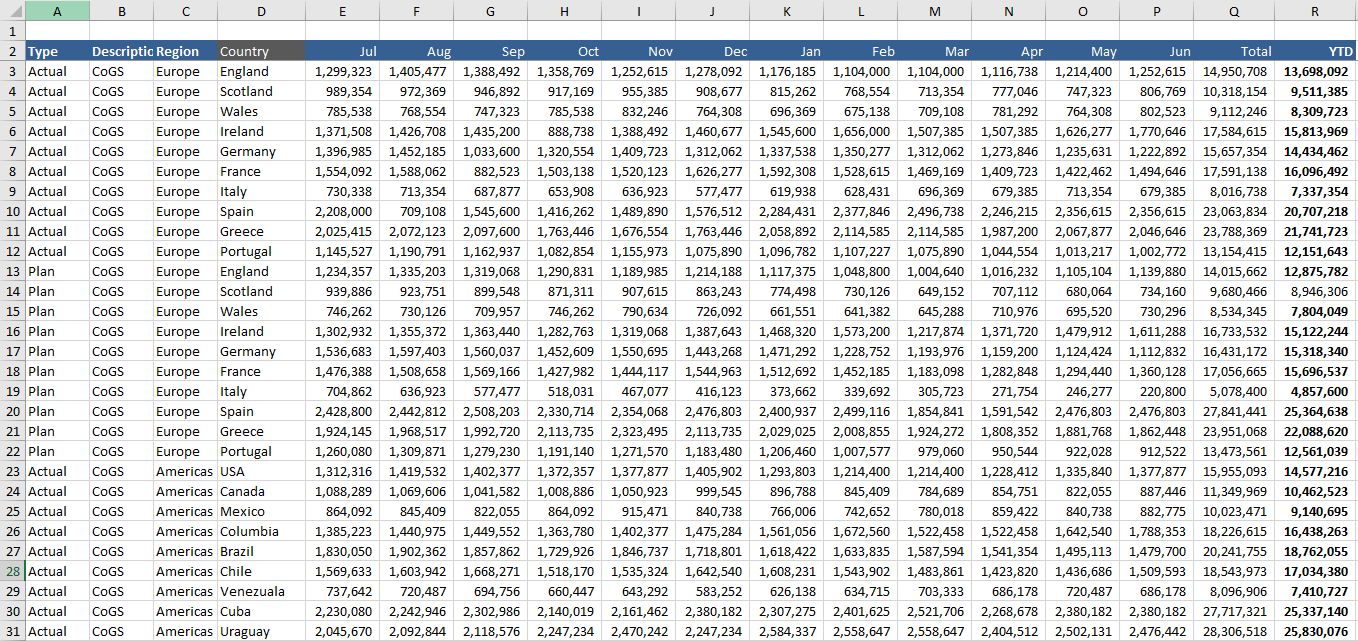The height and width of the screenshot is (641, 1358).
Task: Click Chile Total value 18,543,973
Action: pyautogui.click(x=1234, y=571)
